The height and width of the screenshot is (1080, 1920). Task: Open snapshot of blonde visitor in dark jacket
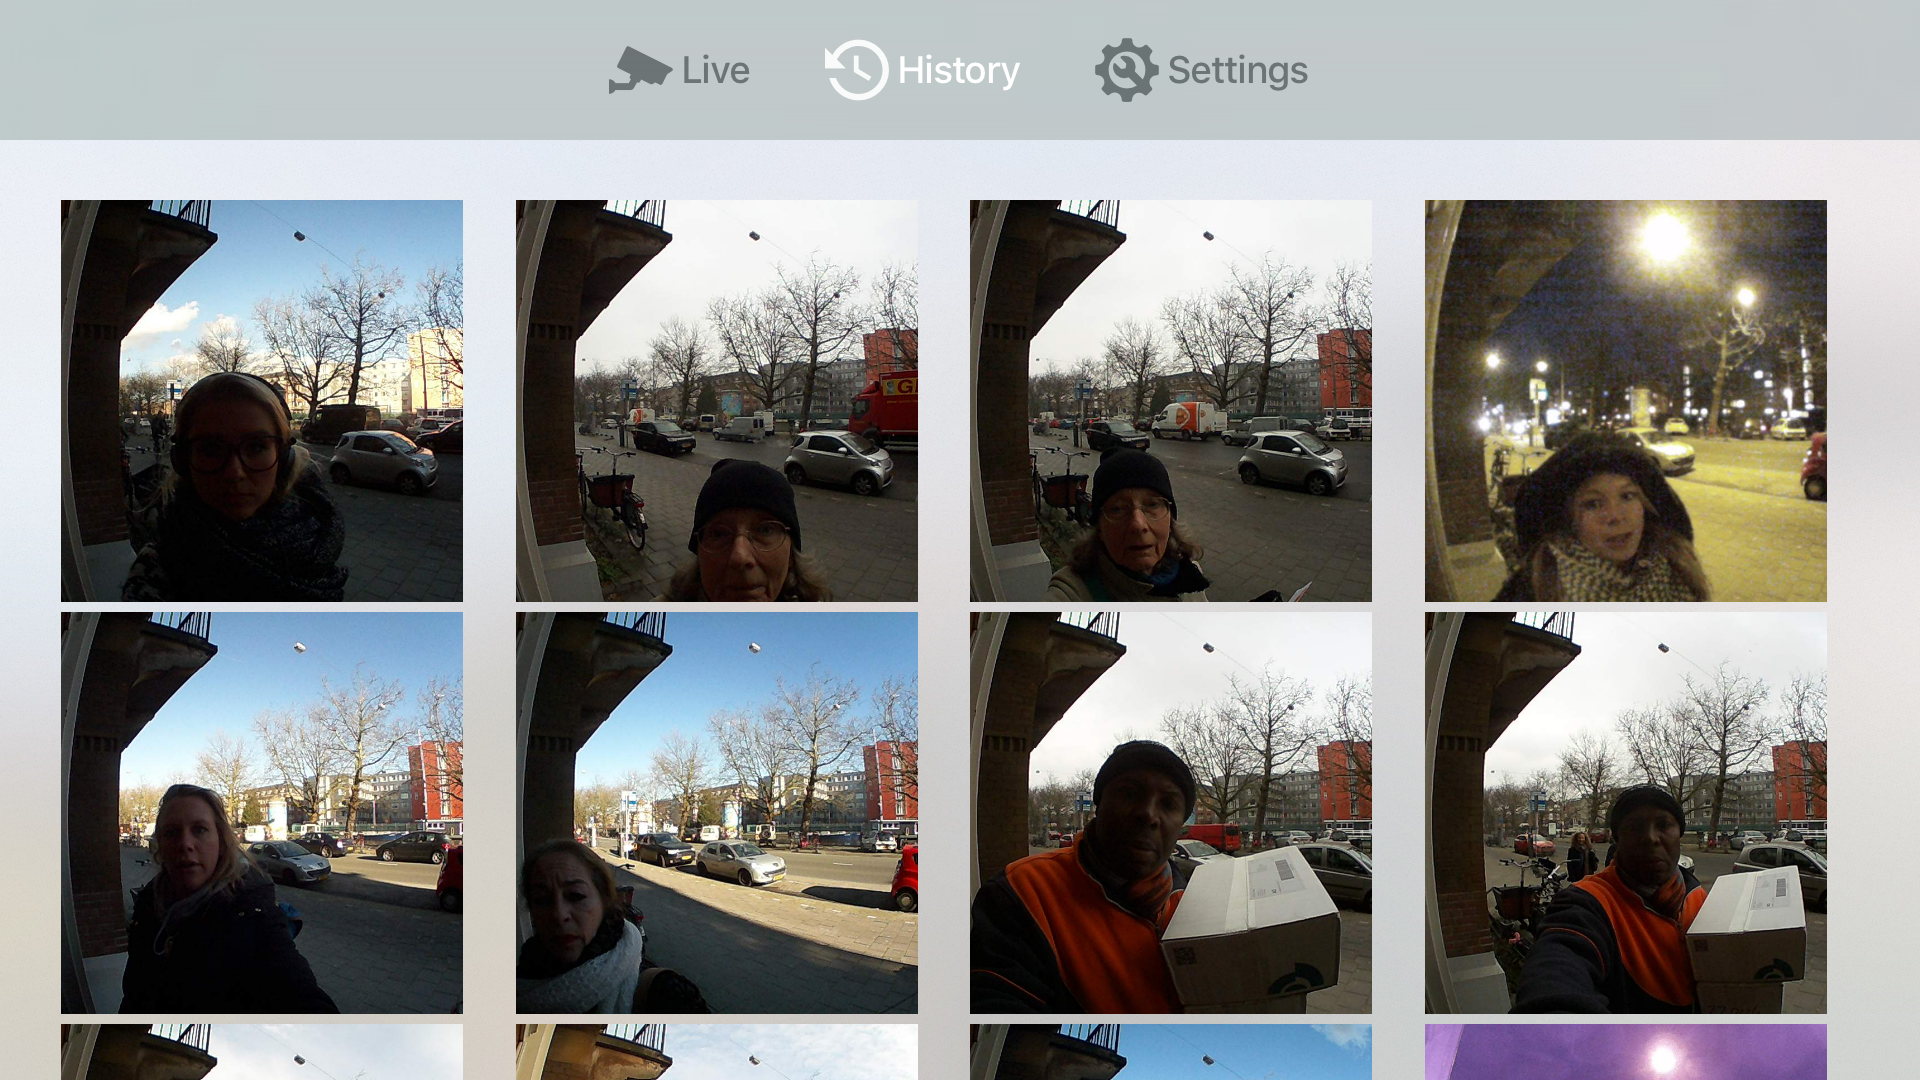click(262, 813)
